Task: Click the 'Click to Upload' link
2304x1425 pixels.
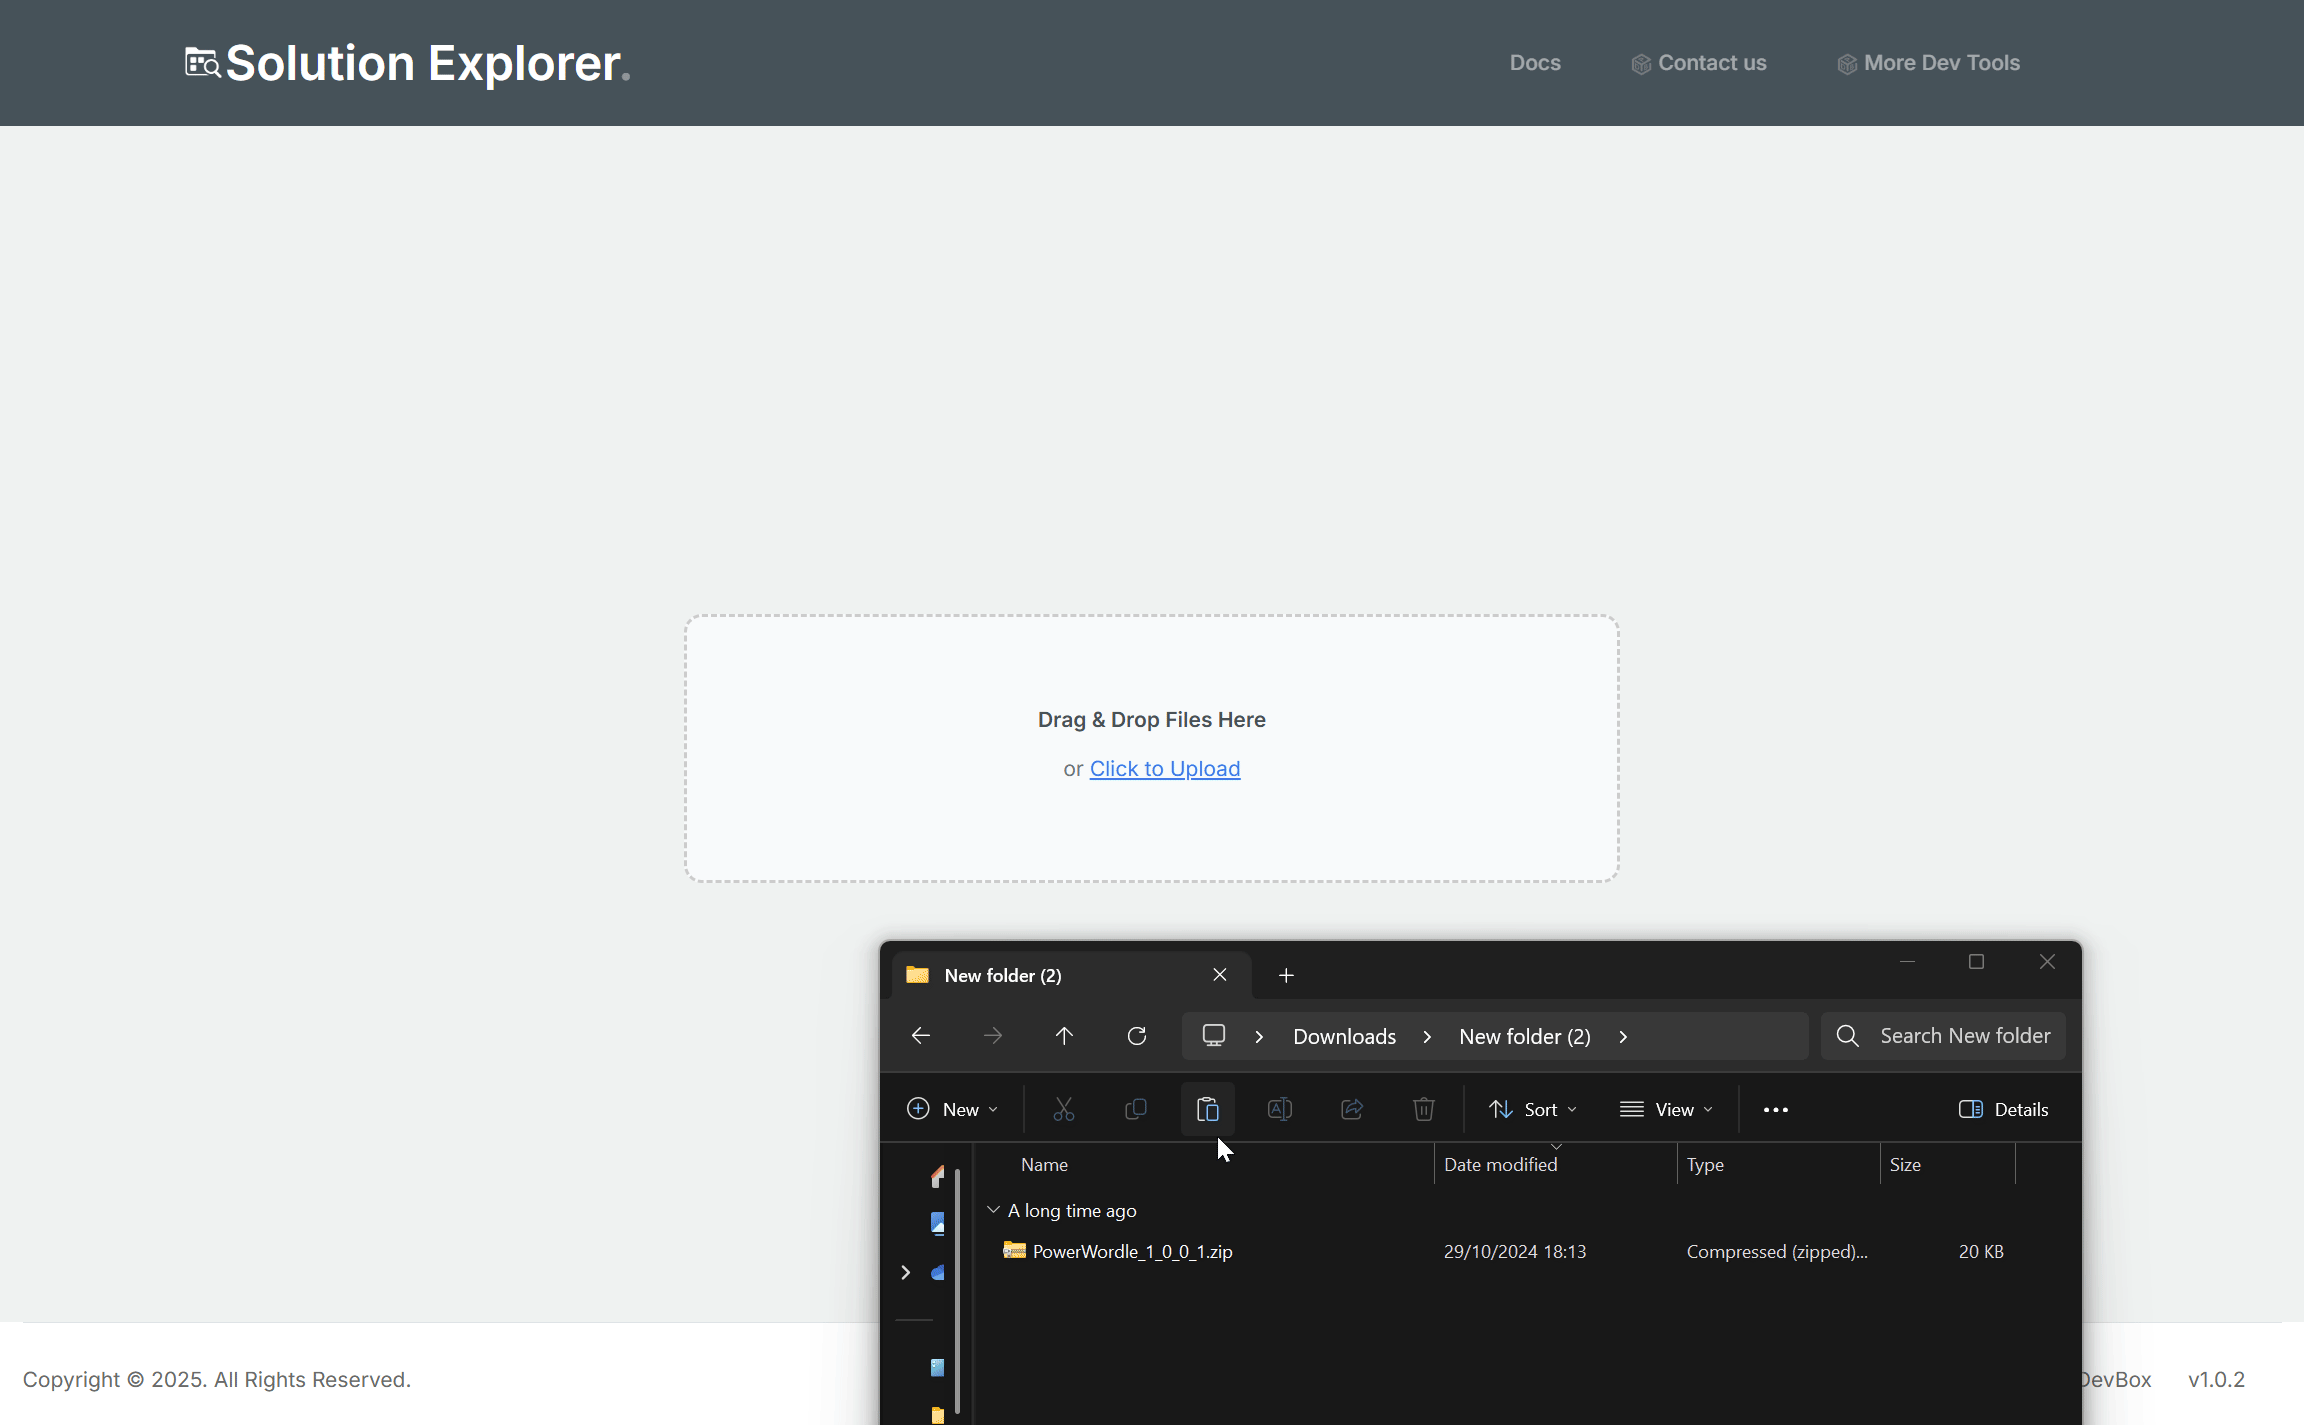Action: click(x=1164, y=768)
